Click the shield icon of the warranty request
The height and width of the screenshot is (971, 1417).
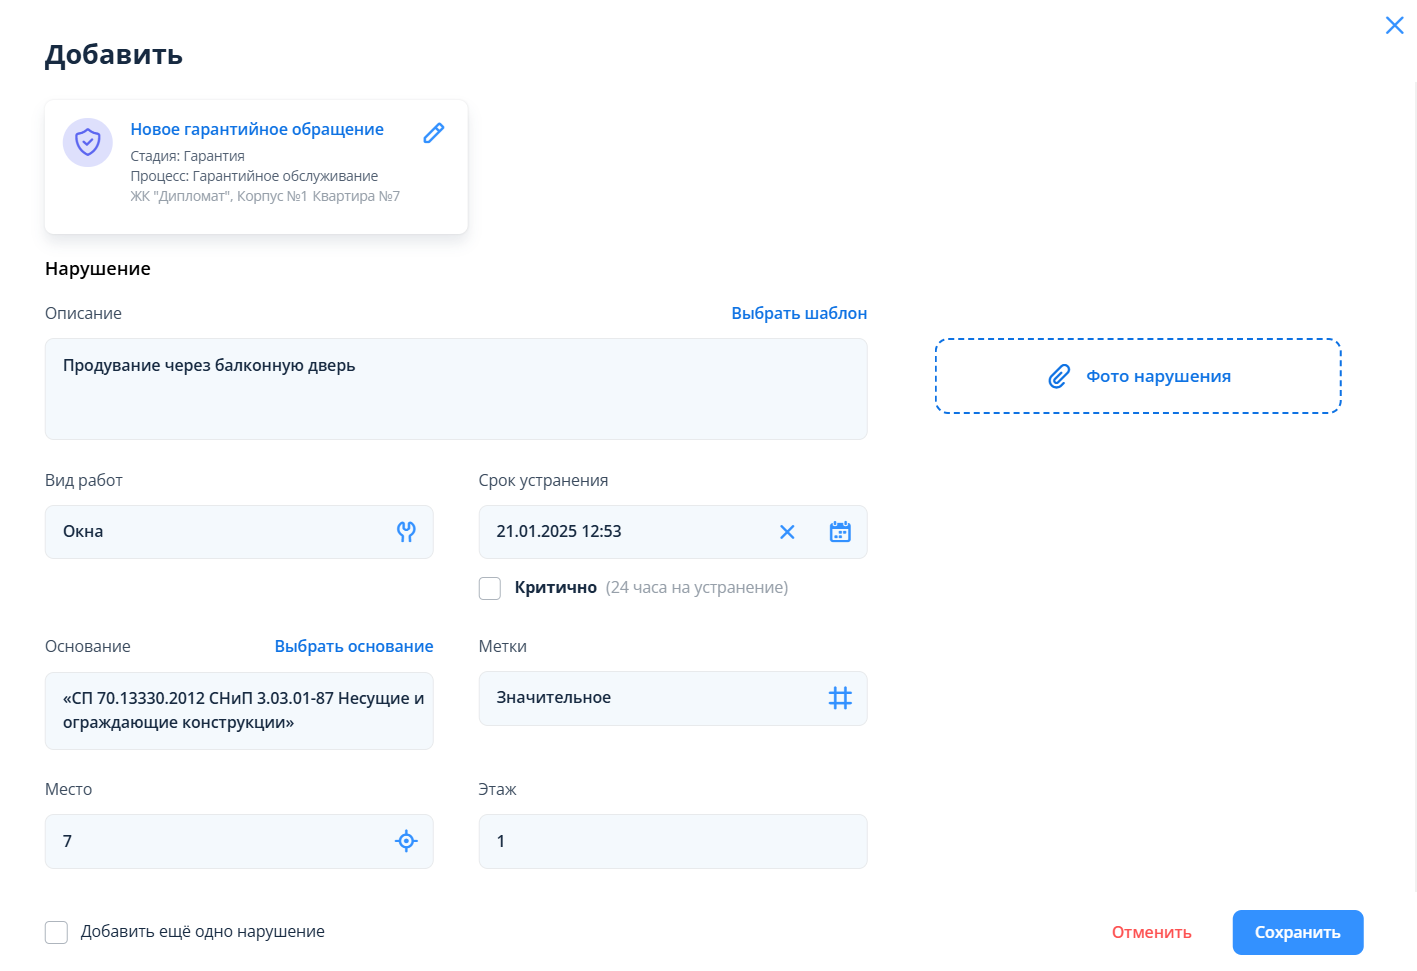tap(88, 142)
